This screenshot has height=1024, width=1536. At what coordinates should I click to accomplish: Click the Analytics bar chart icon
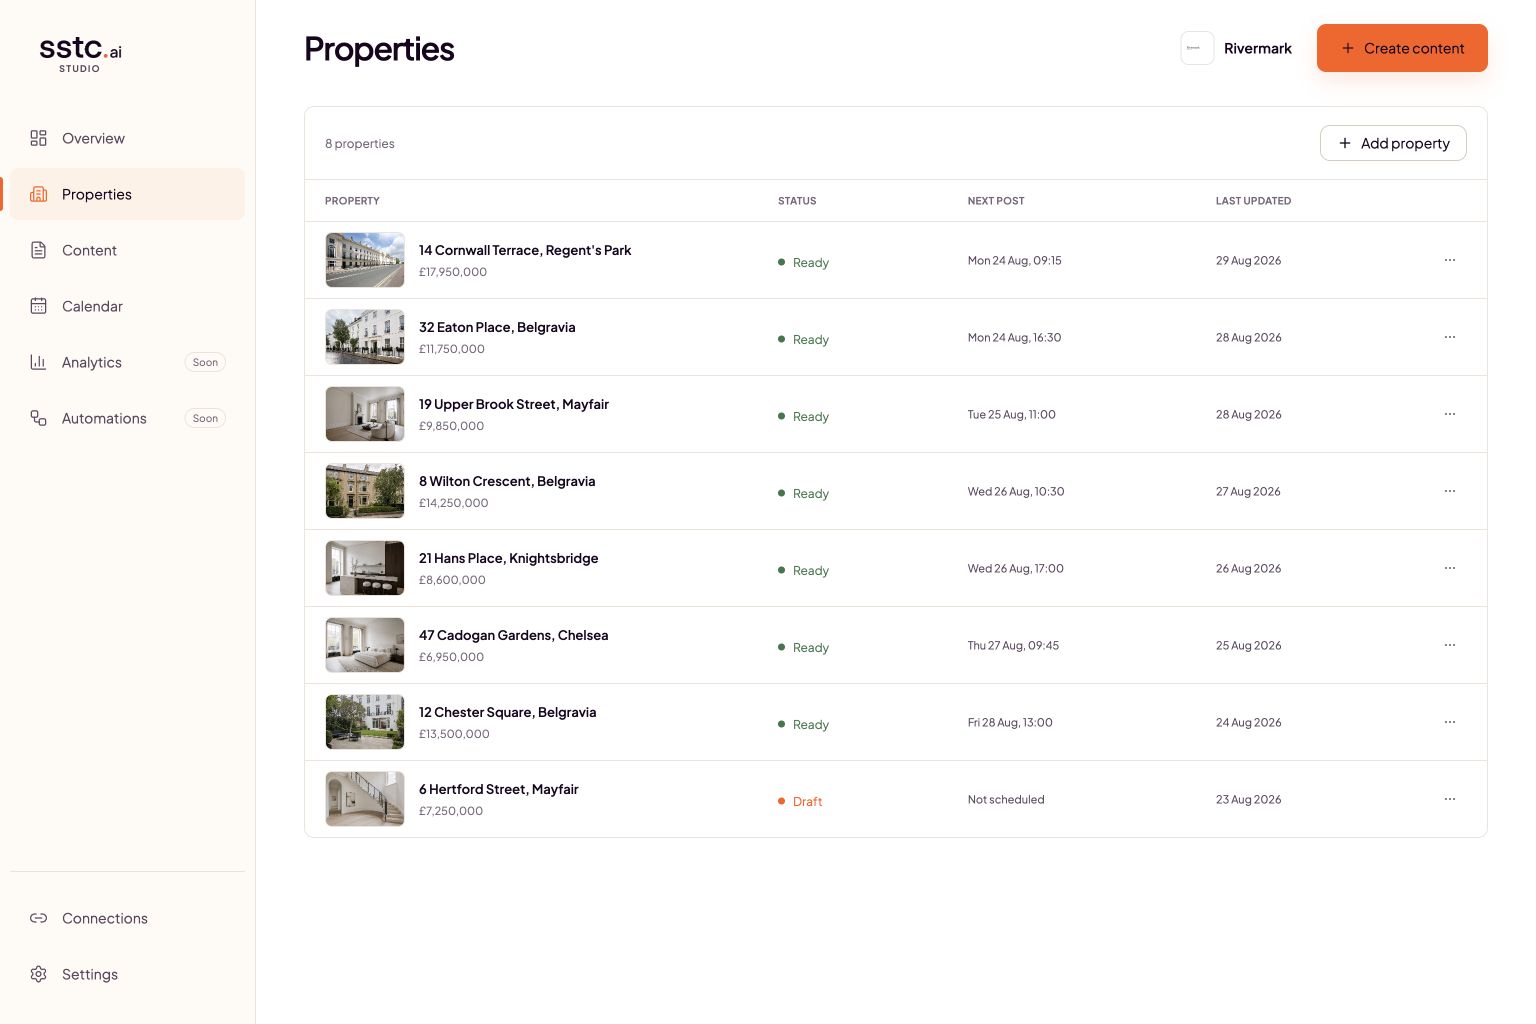(x=38, y=362)
